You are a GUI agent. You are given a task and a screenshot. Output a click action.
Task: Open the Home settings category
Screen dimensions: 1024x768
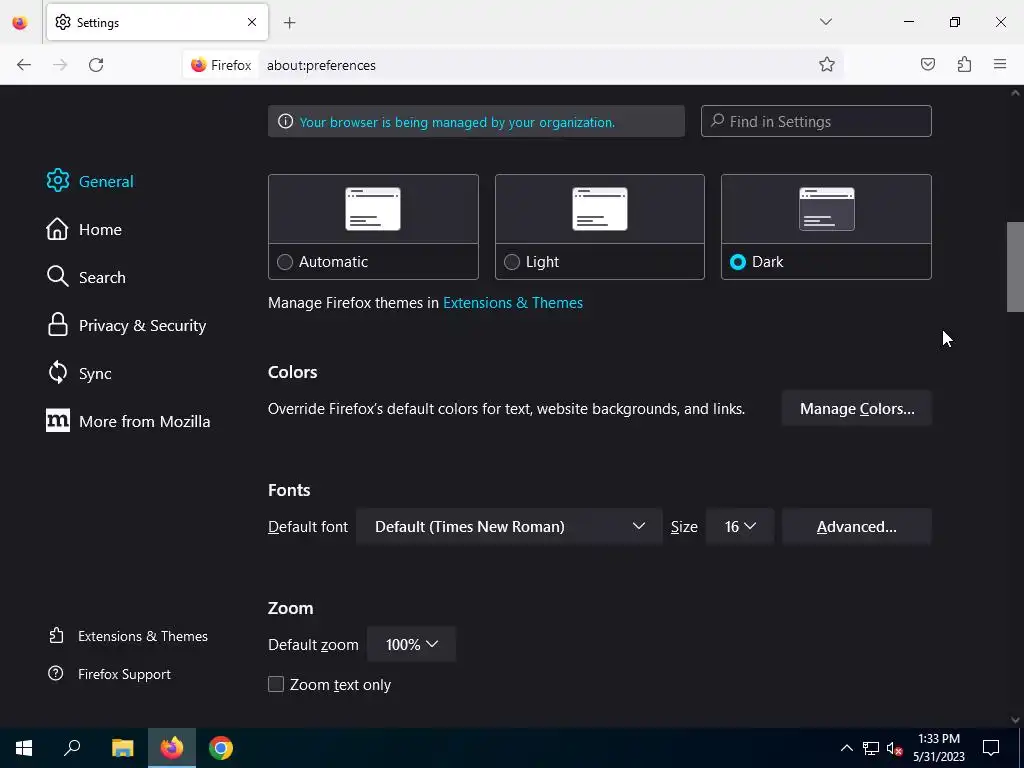pos(84,229)
